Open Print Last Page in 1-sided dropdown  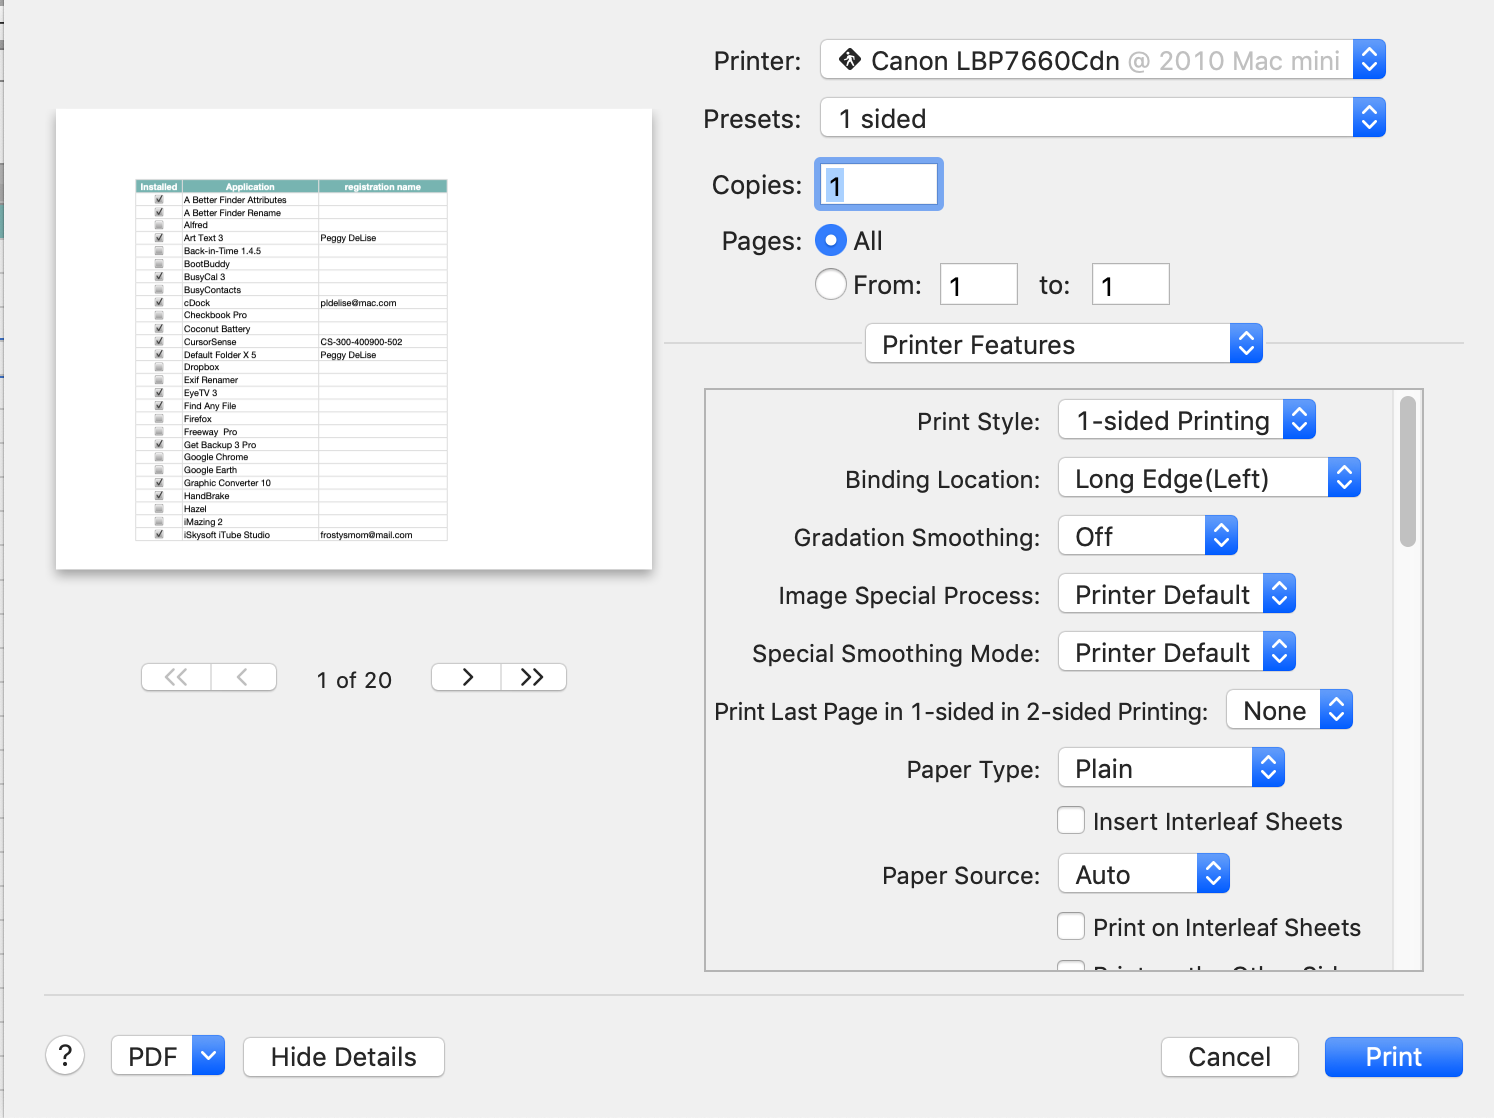point(1289,710)
